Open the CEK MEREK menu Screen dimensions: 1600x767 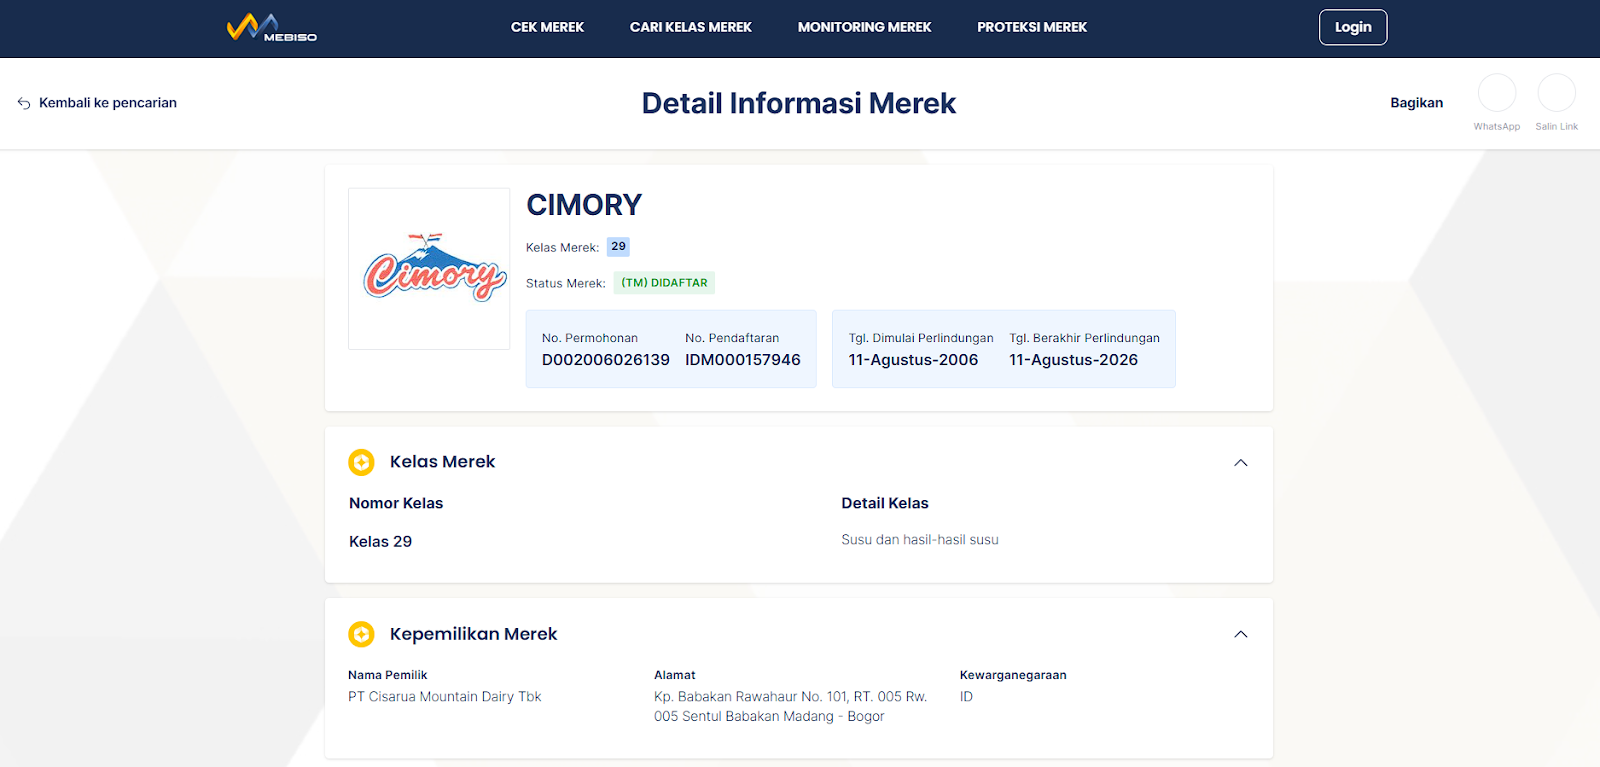(547, 27)
